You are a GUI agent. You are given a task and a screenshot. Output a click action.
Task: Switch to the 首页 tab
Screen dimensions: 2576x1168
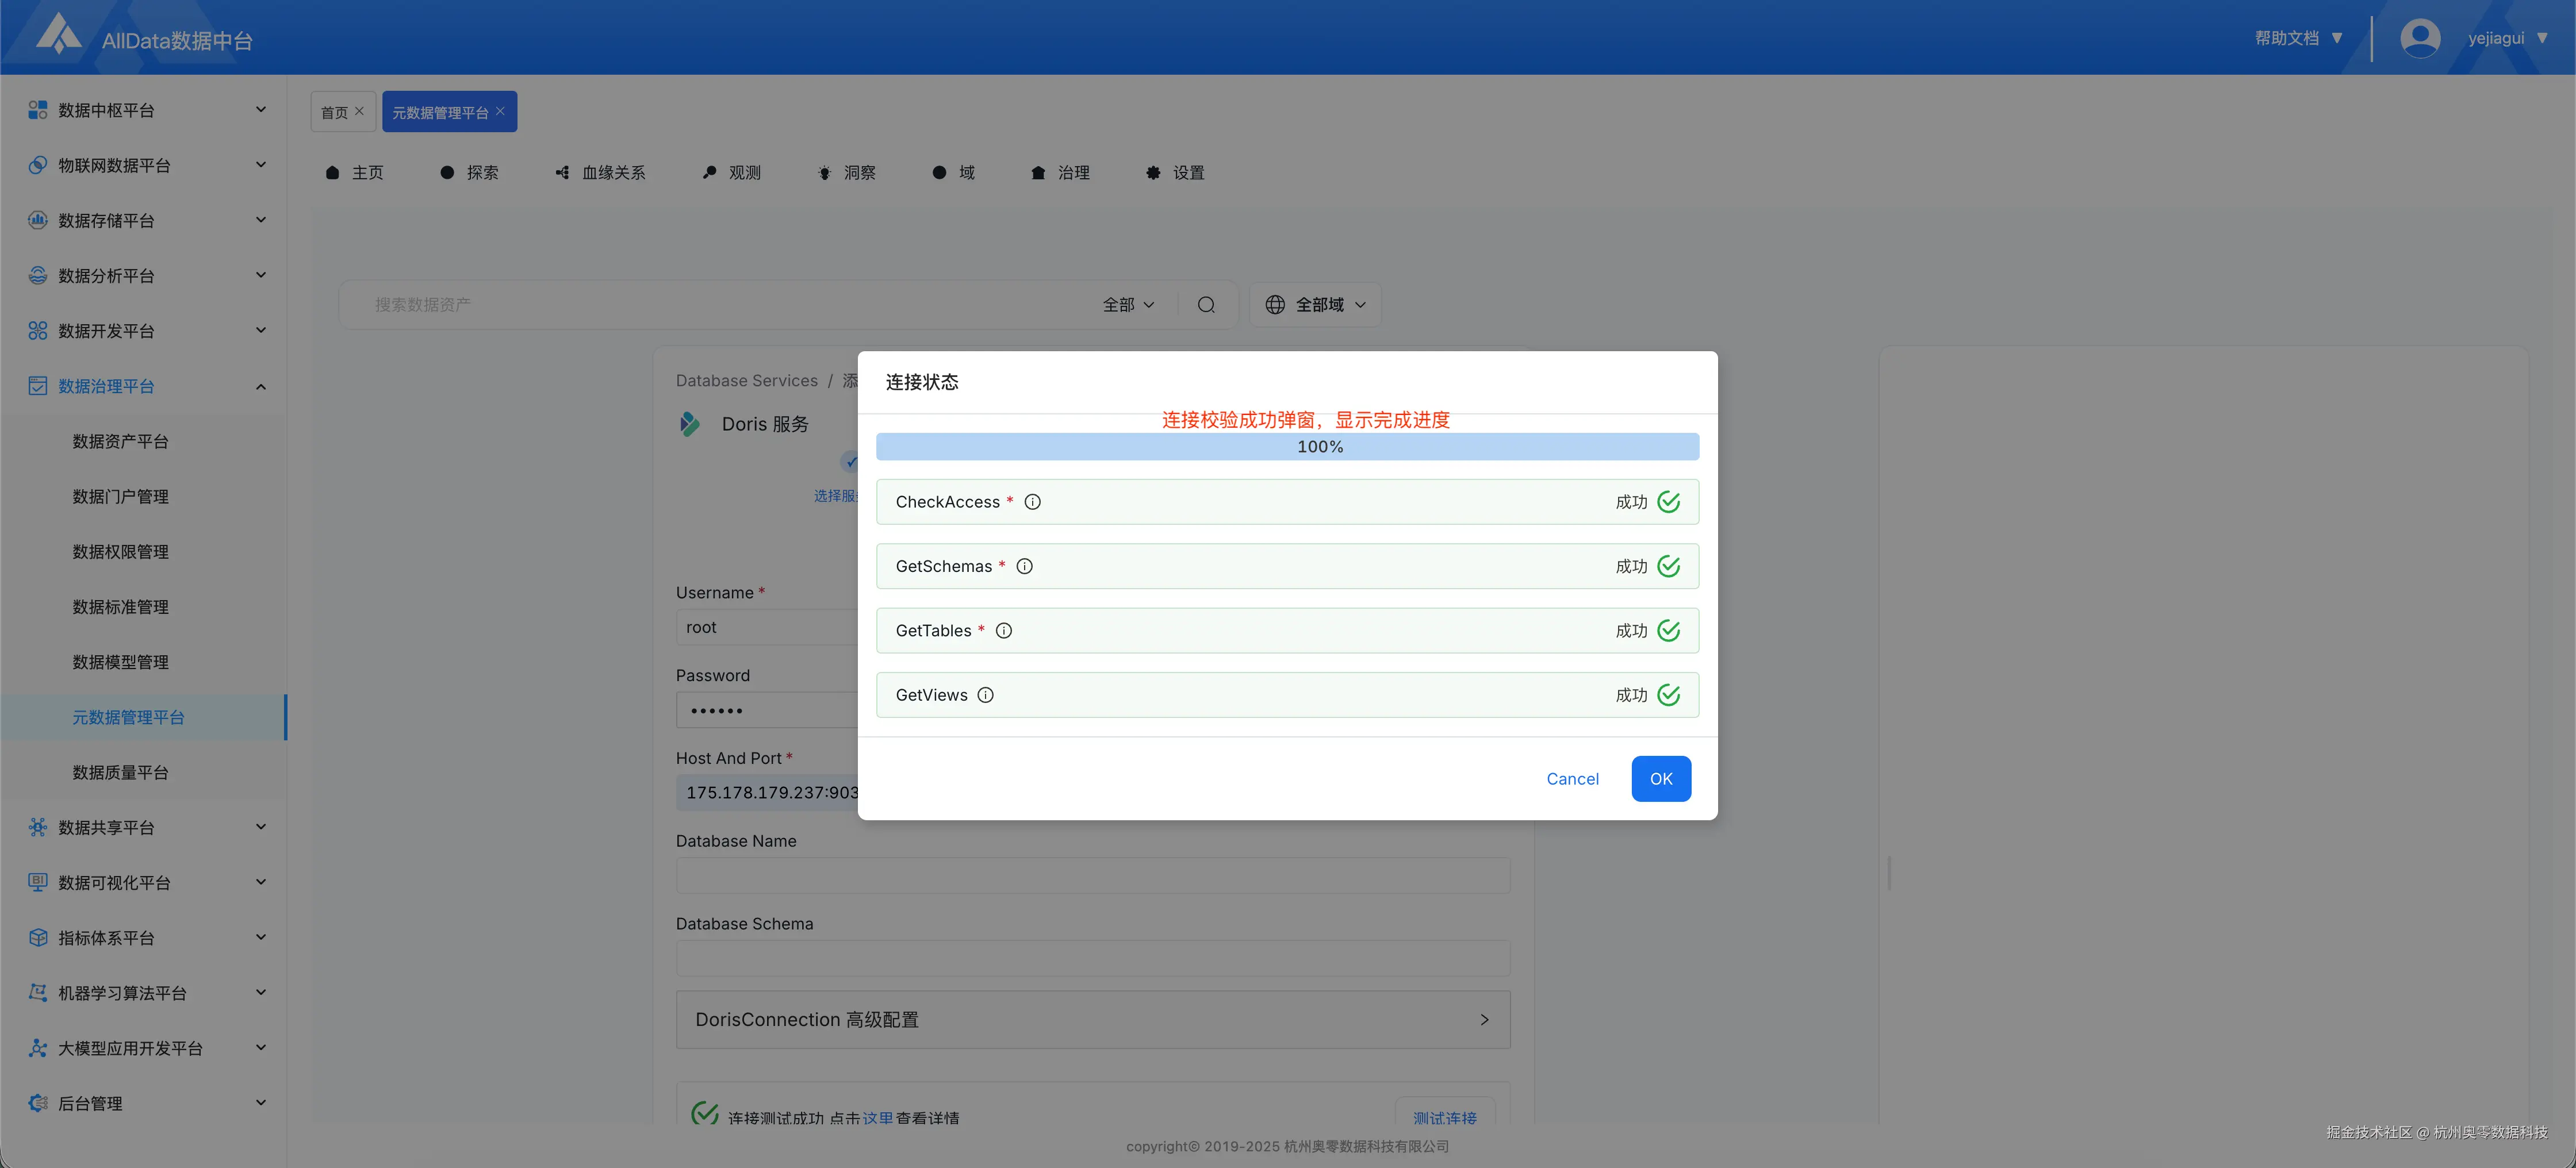335,111
